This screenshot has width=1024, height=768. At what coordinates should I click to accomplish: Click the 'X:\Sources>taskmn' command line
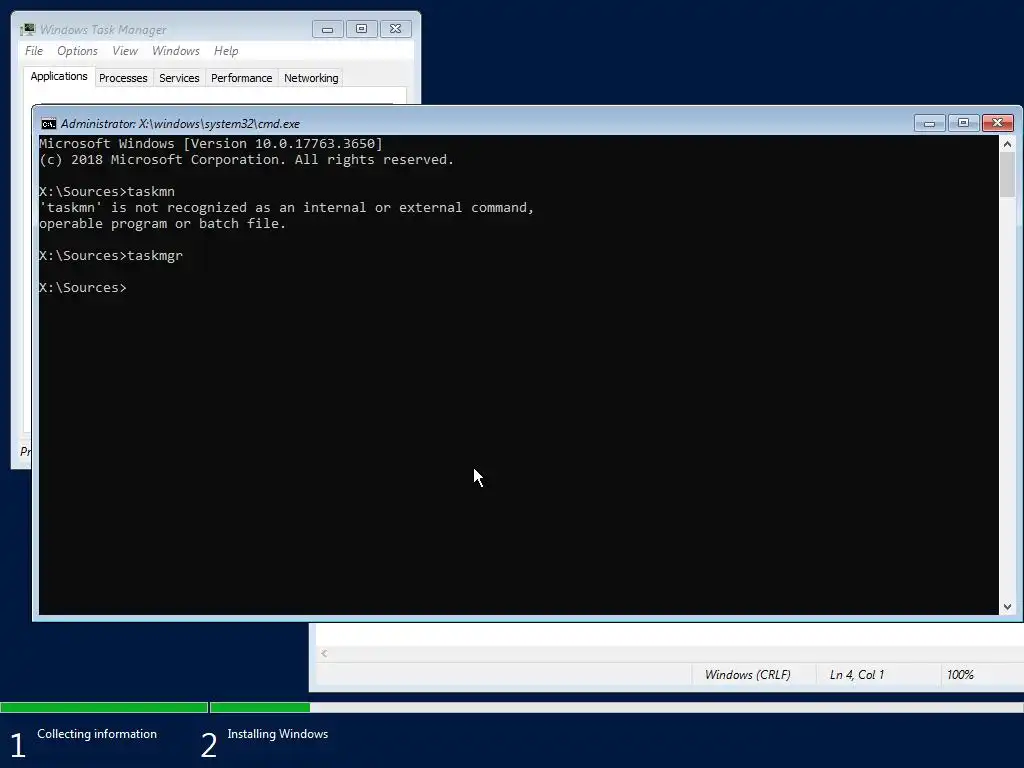pyautogui.click(x=107, y=192)
